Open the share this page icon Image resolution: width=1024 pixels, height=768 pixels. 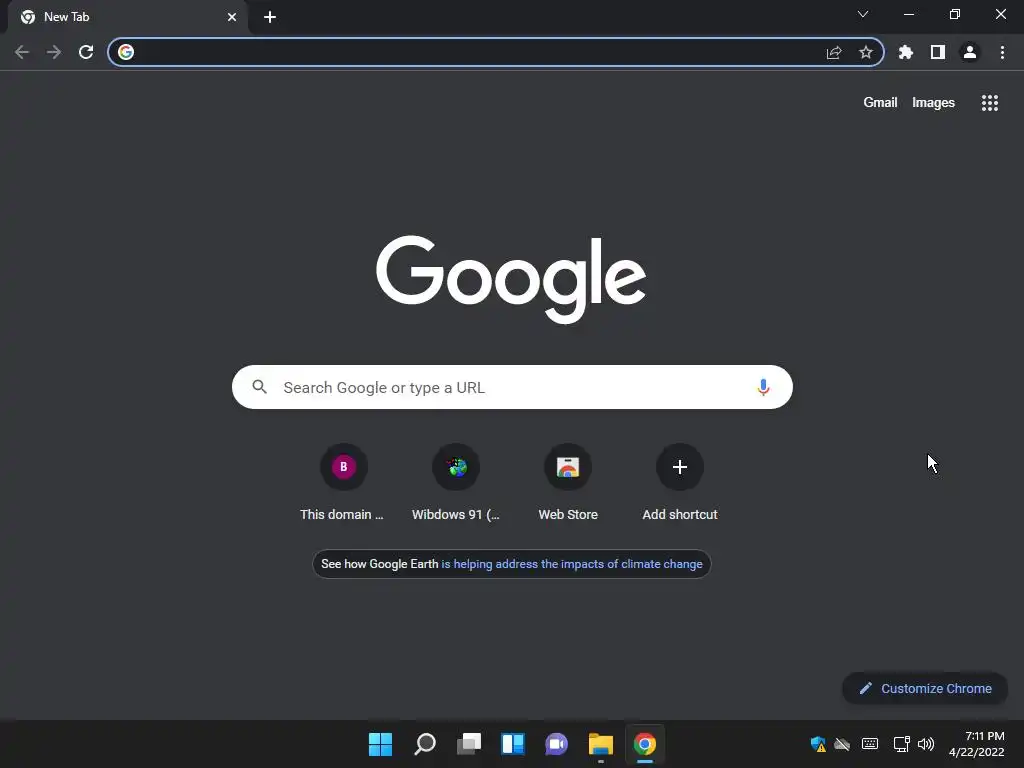834,52
